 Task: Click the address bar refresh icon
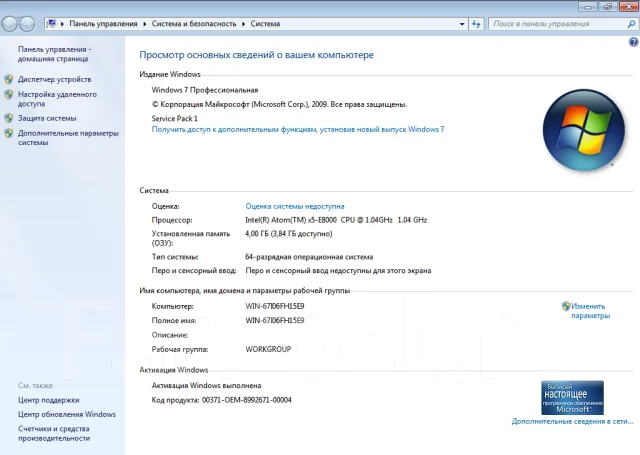(476, 24)
